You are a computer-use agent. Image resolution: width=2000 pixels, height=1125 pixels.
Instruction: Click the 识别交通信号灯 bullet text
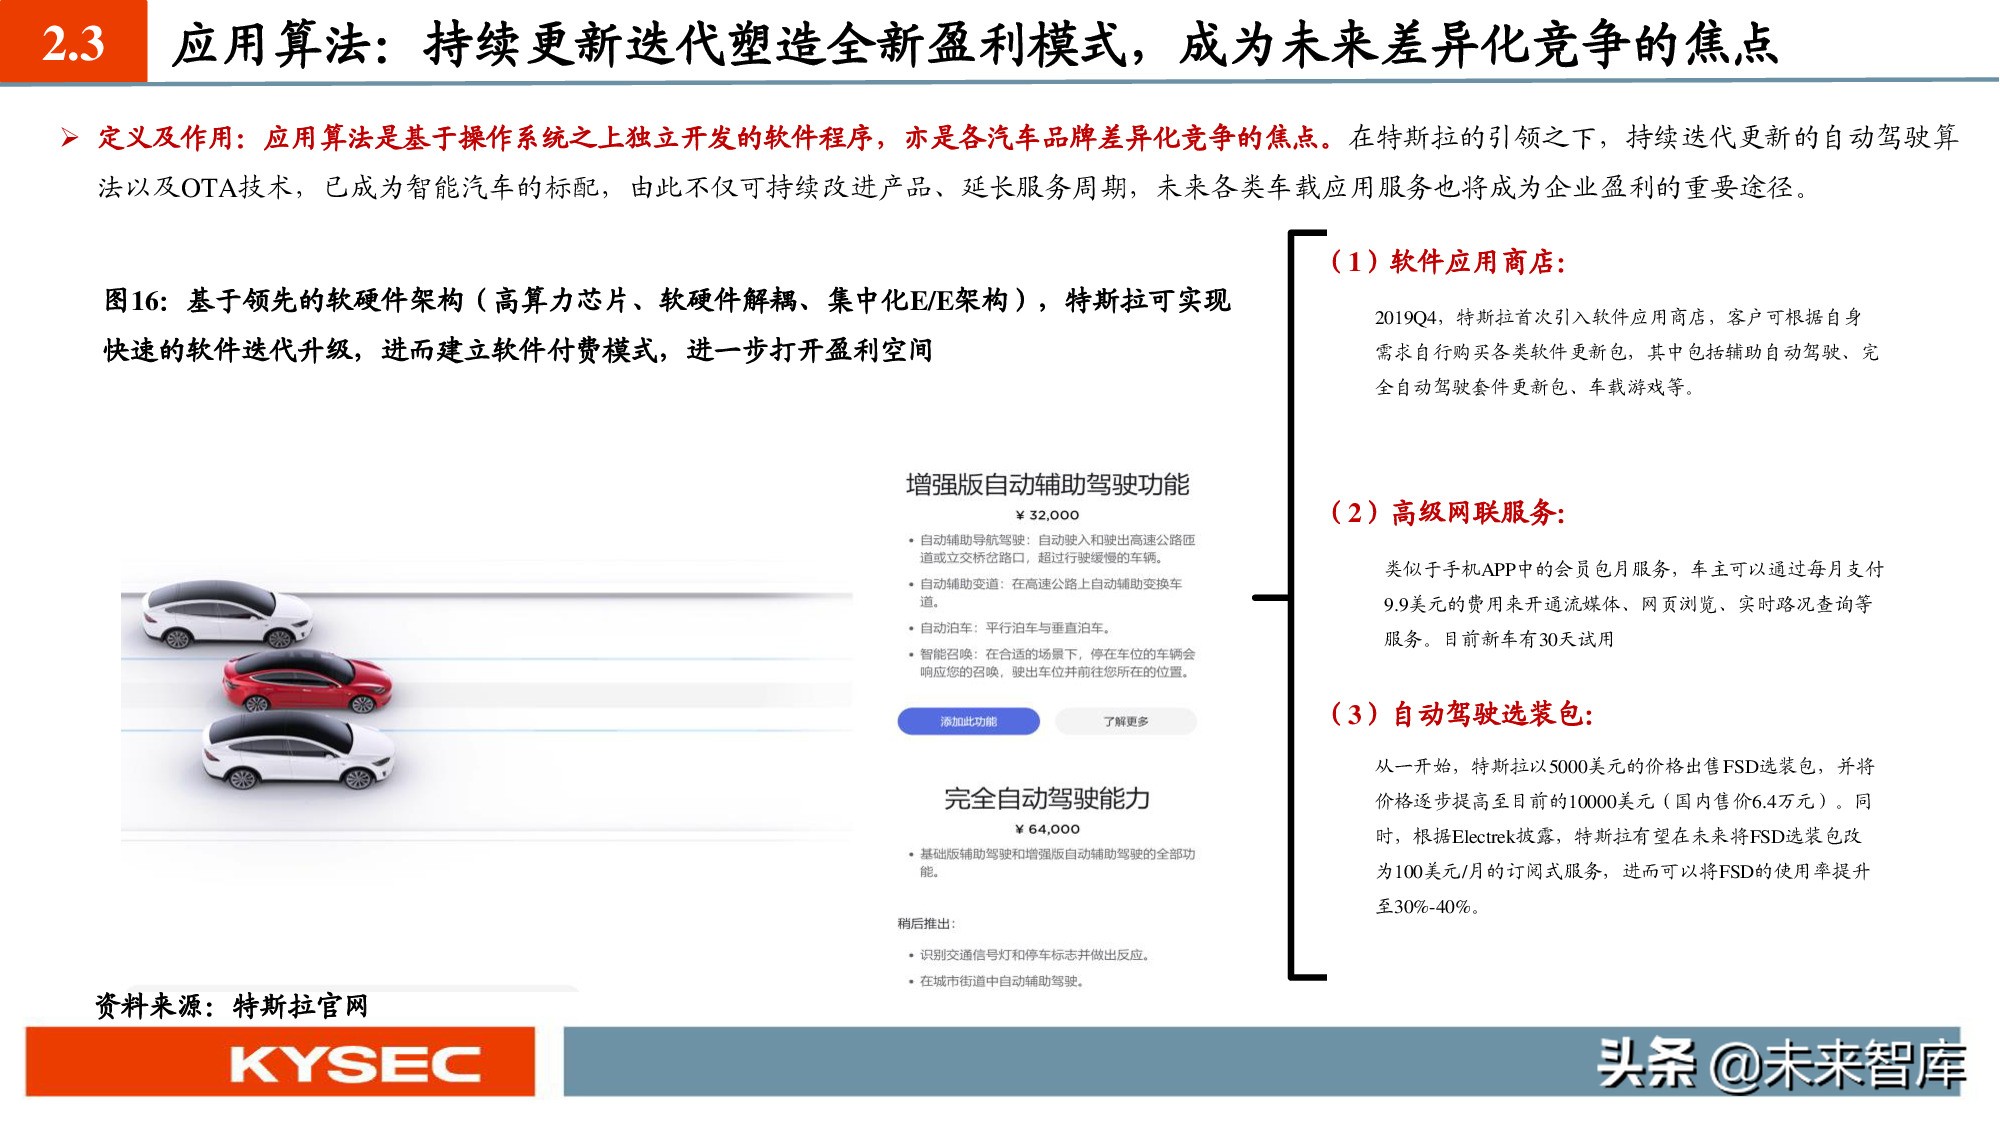click(1034, 955)
